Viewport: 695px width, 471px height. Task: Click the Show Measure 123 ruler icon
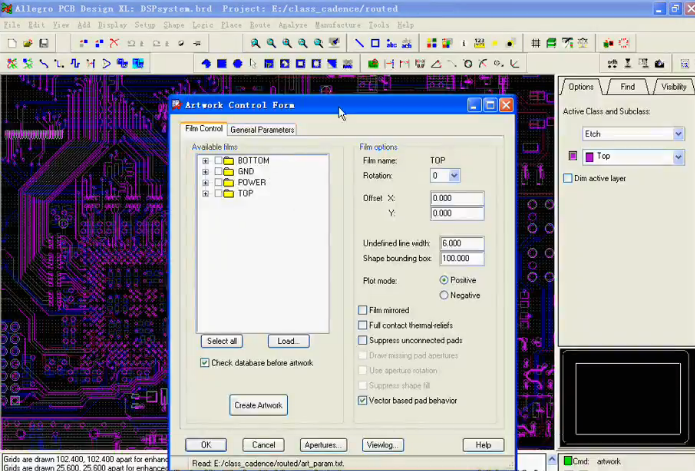[x=479, y=43]
